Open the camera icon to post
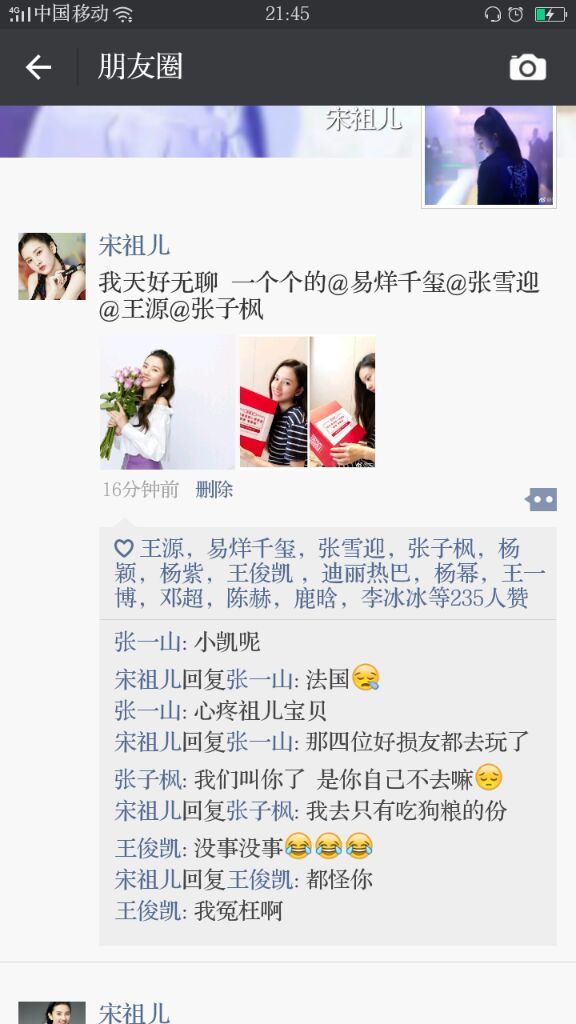The width and height of the screenshot is (576, 1024). (x=528, y=67)
